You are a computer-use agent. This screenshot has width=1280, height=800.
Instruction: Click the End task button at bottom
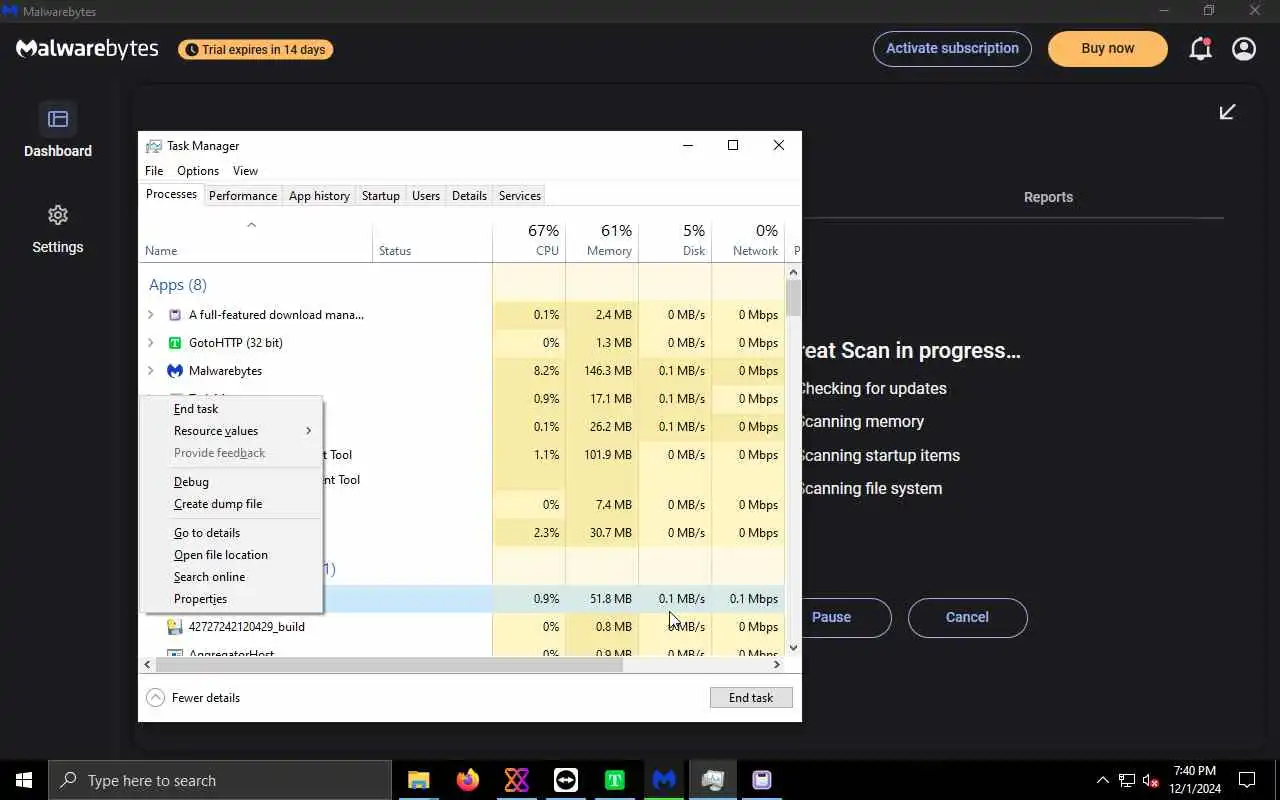click(x=751, y=698)
